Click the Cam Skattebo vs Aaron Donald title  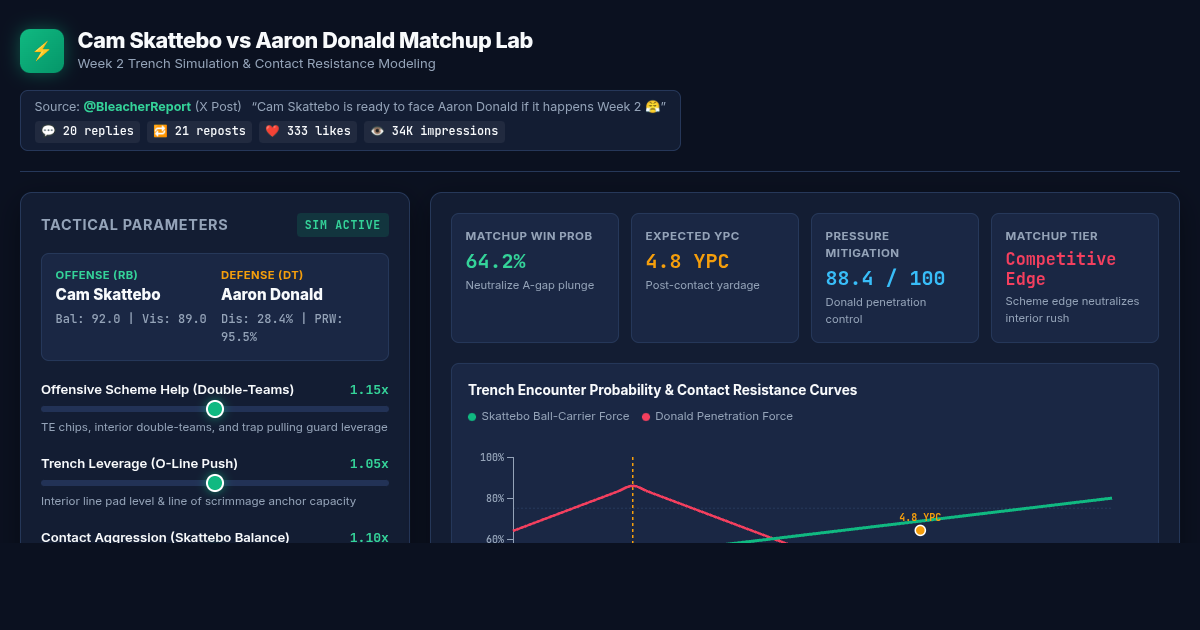[305, 41]
